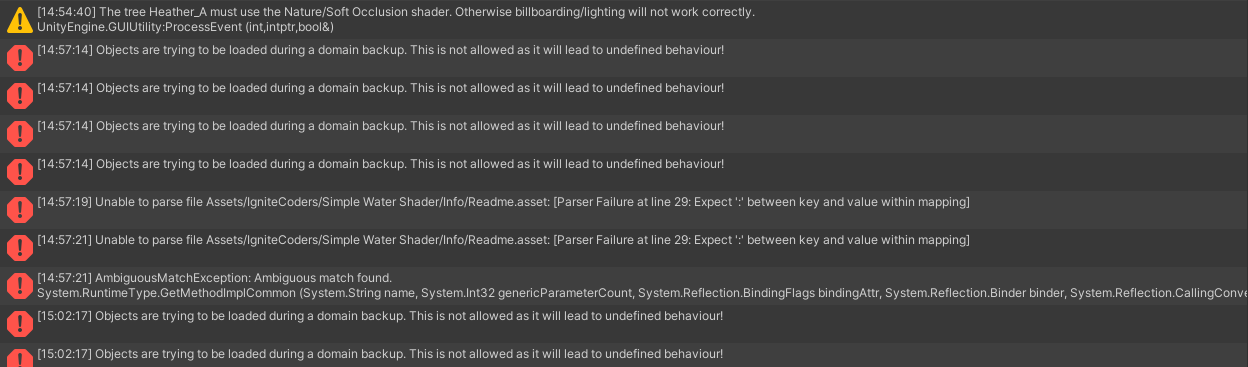1248x367 pixels.
Task: Click the UnityEngine.GUIUtility:ProcessEvent stack trace line
Action: (185, 26)
